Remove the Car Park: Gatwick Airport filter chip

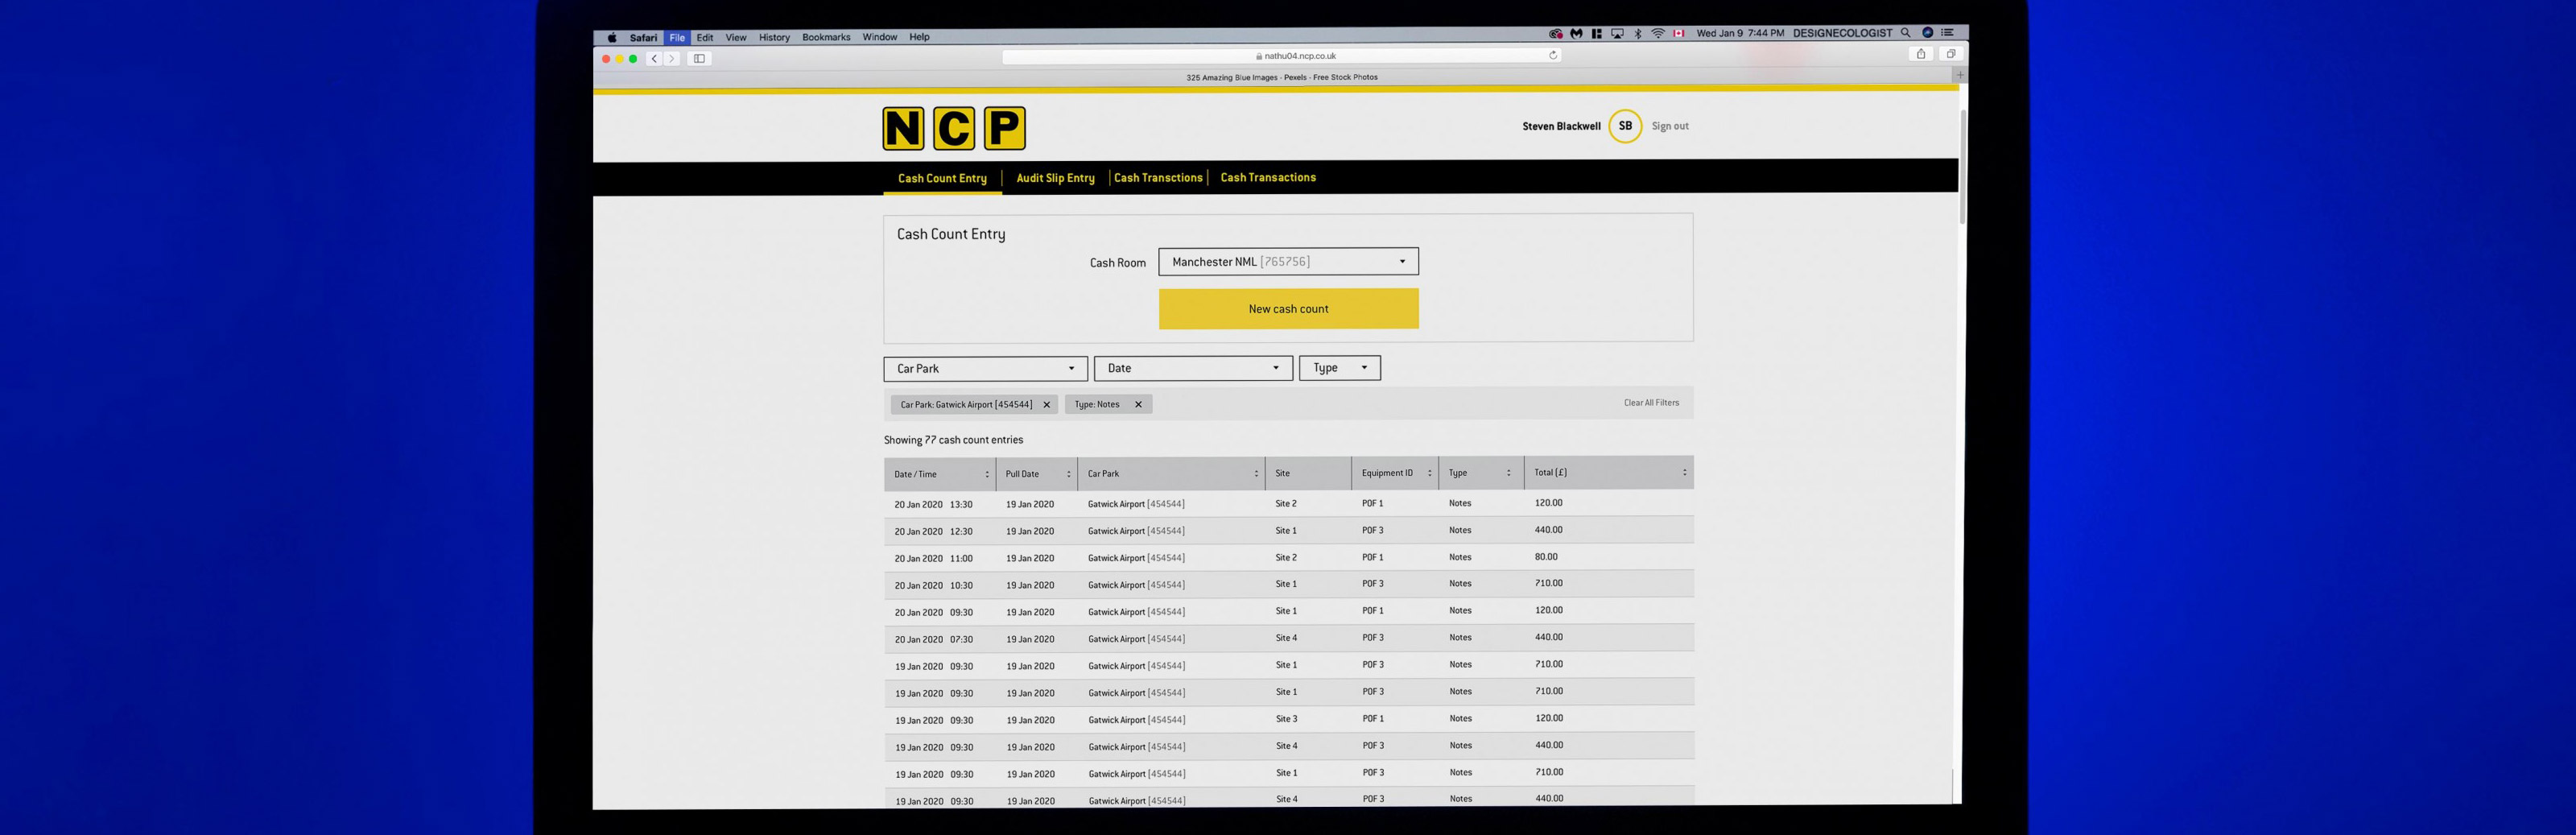pos(1047,405)
